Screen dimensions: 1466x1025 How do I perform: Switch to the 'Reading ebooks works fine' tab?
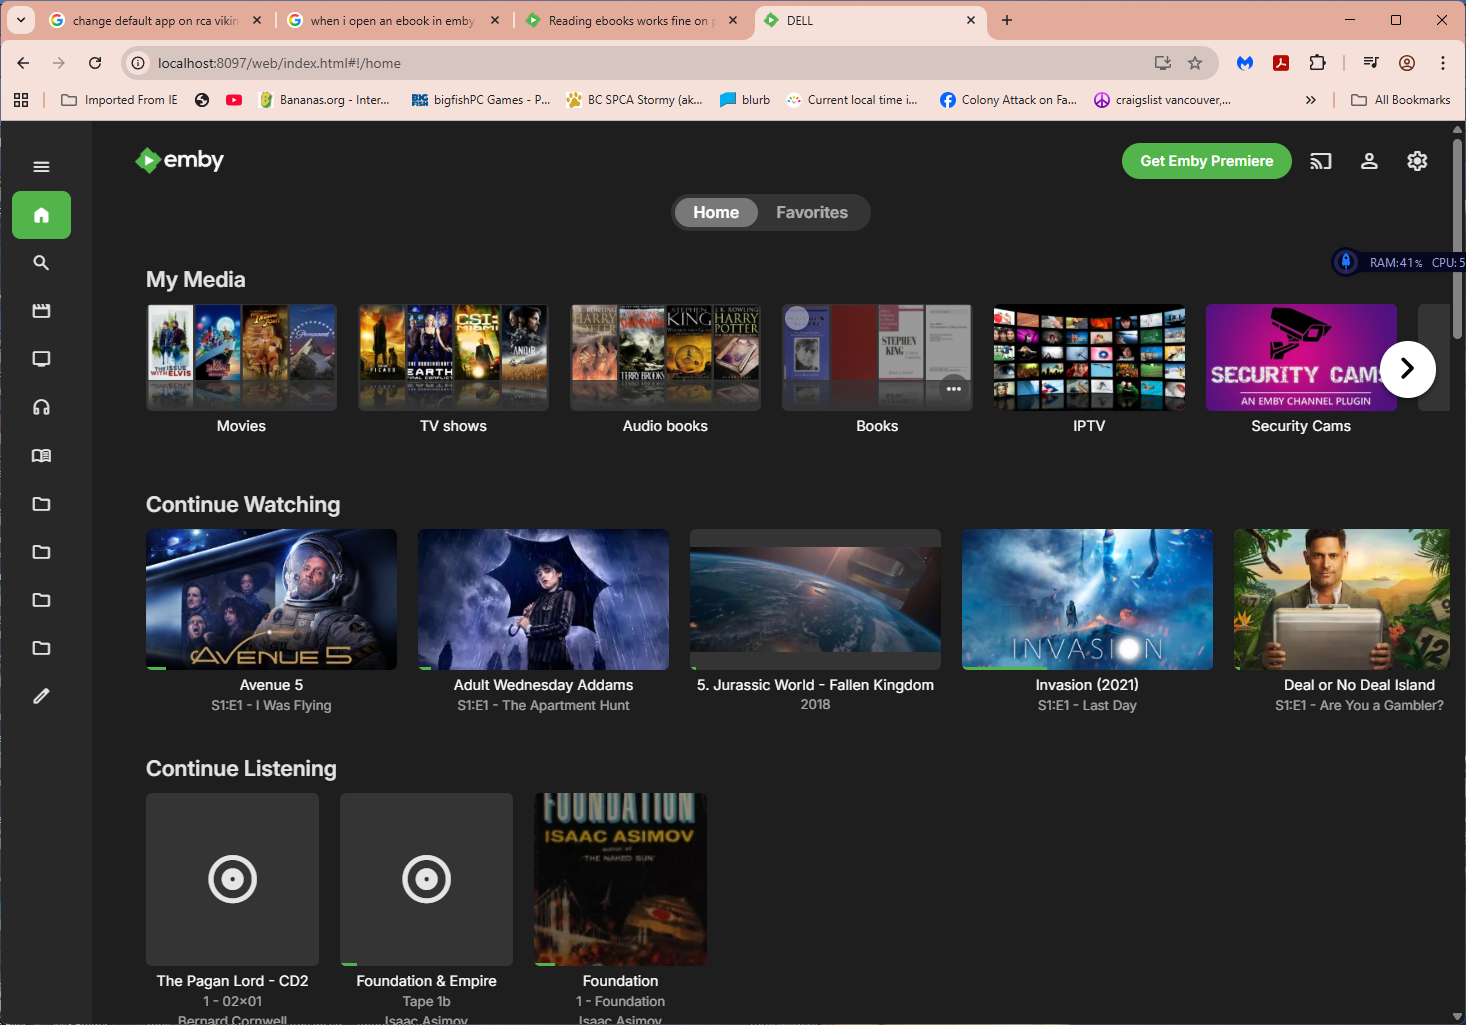632,20
